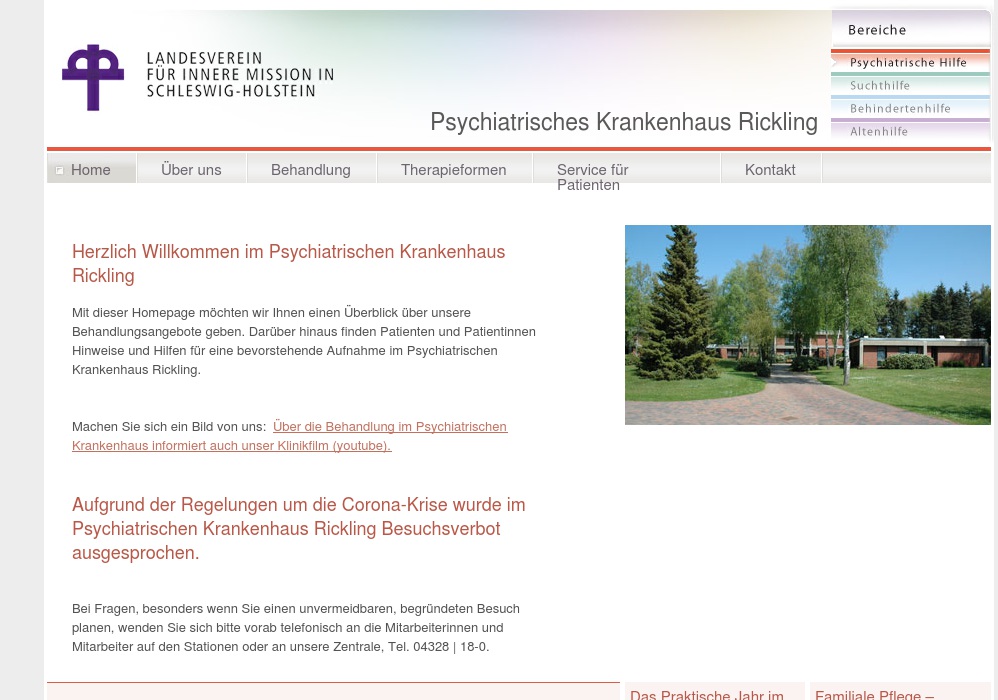Click the Landesverein cross logo
998x700 pixels.
point(94,77)
